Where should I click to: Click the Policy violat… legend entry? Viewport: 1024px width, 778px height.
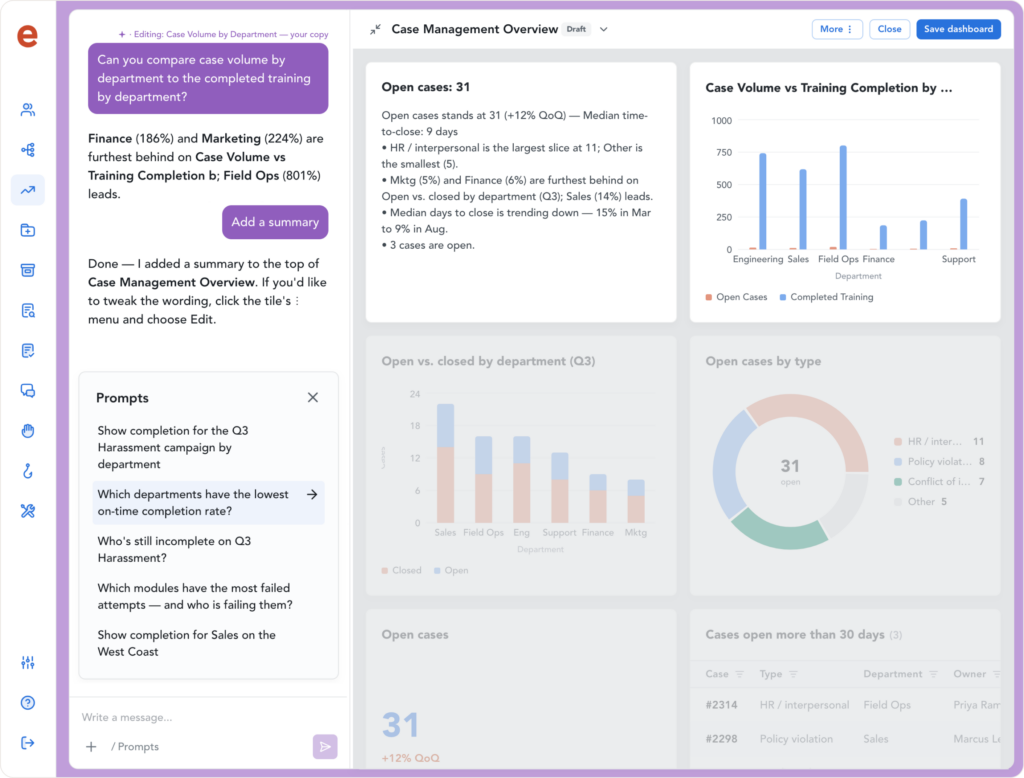pos(938,462)
